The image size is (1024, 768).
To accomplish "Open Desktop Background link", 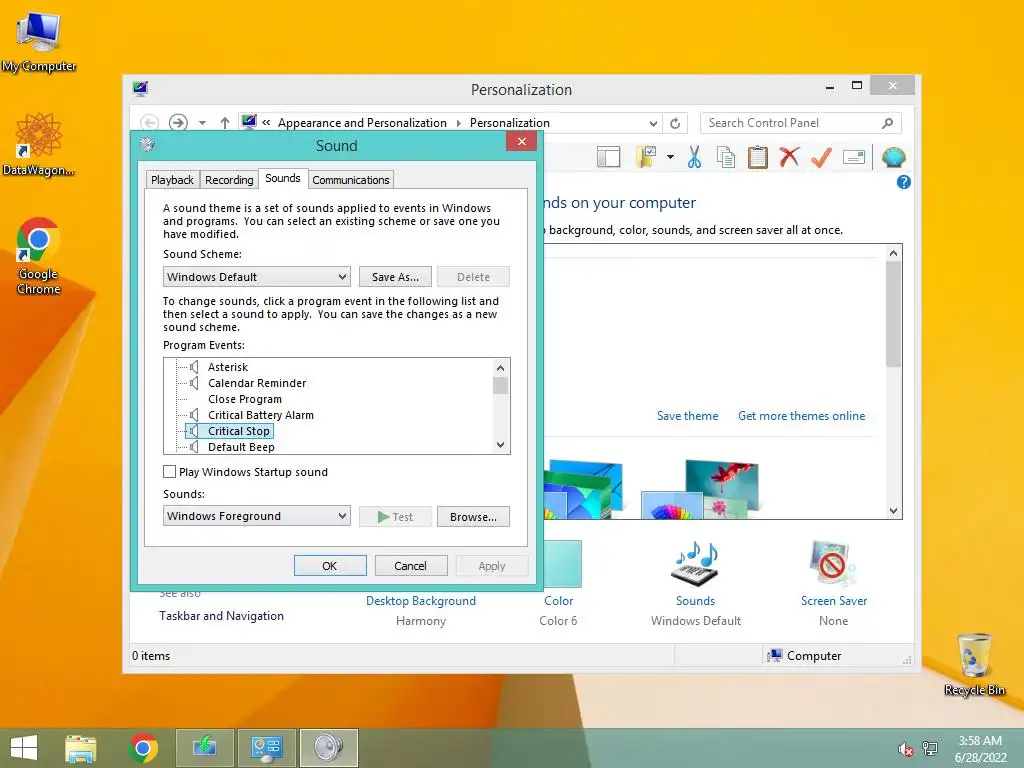I will coord(421,601).
